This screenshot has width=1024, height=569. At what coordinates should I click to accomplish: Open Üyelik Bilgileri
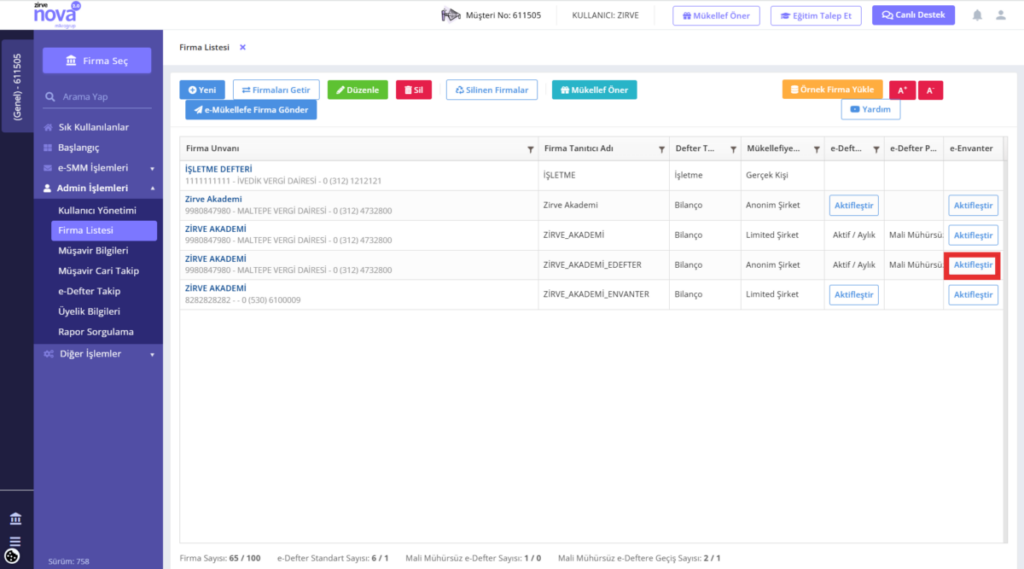(x=89, y=312)
